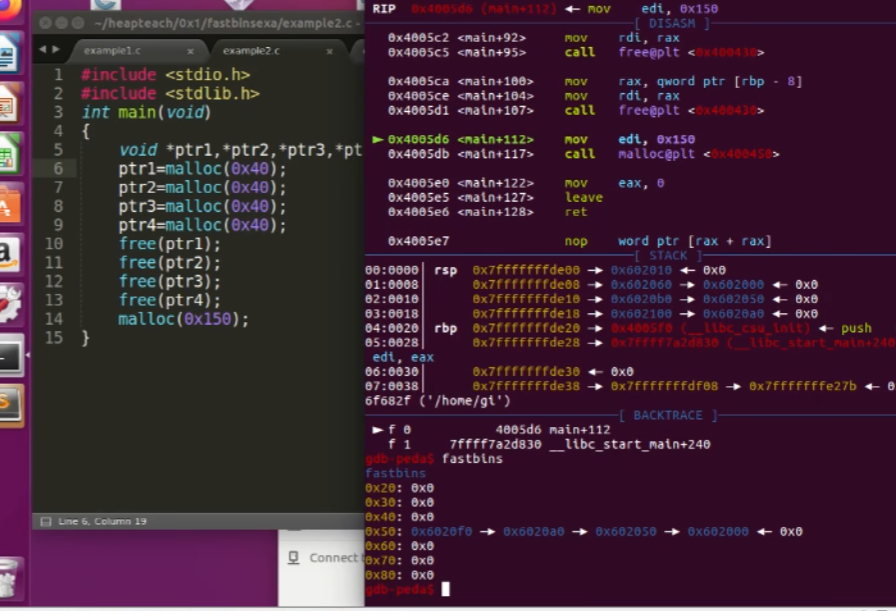
Task: Open Ubuntu Software Center icon
Action: point(10,203)
